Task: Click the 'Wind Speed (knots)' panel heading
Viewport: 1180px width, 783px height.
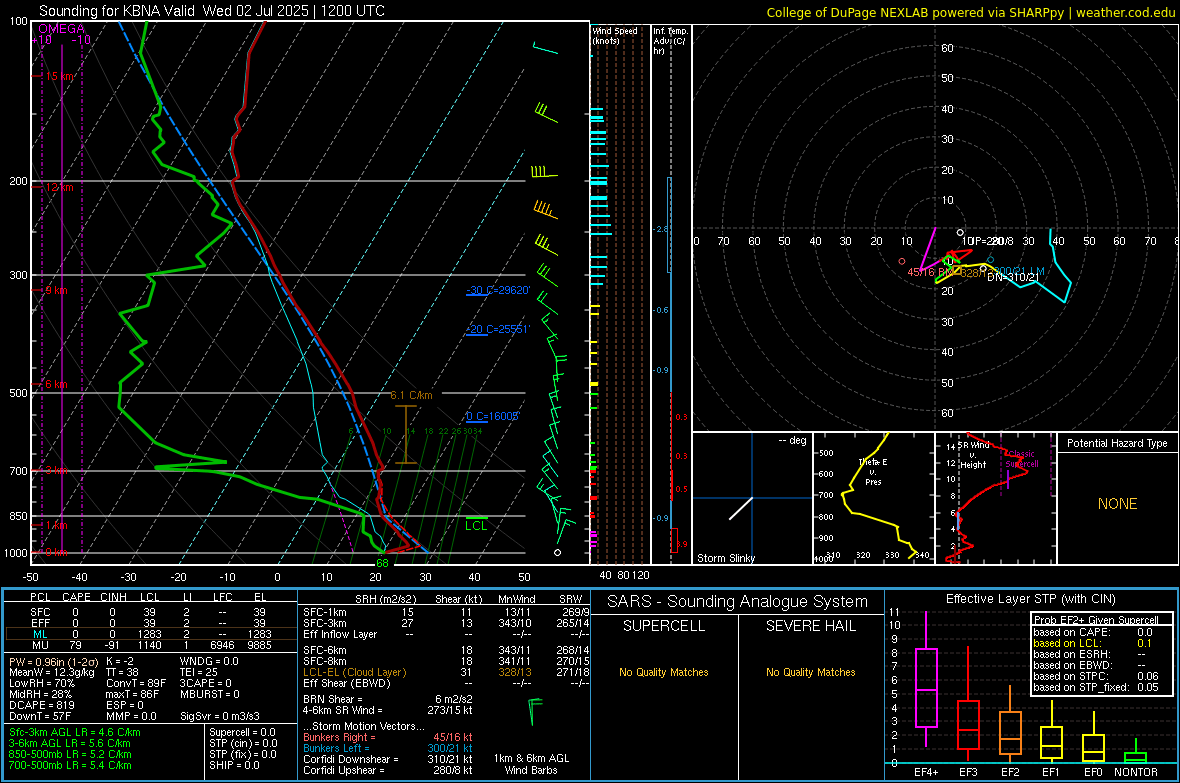Action: click(615, 35)
